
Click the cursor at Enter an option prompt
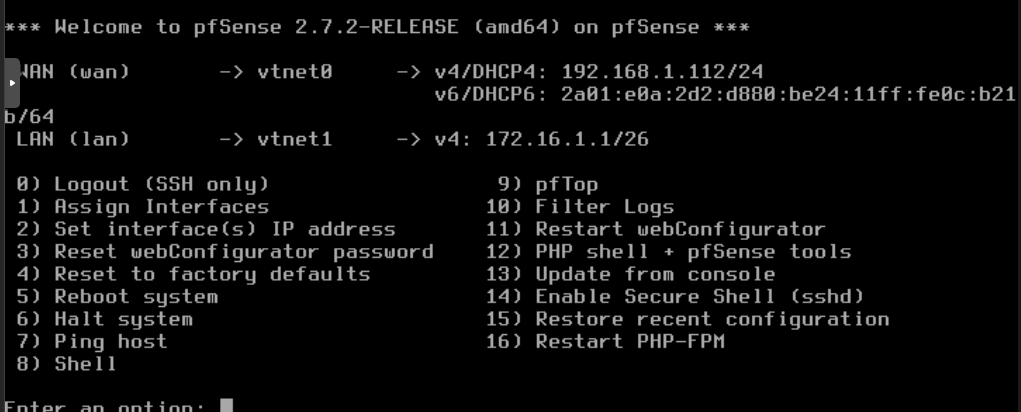tap(227, 405)
